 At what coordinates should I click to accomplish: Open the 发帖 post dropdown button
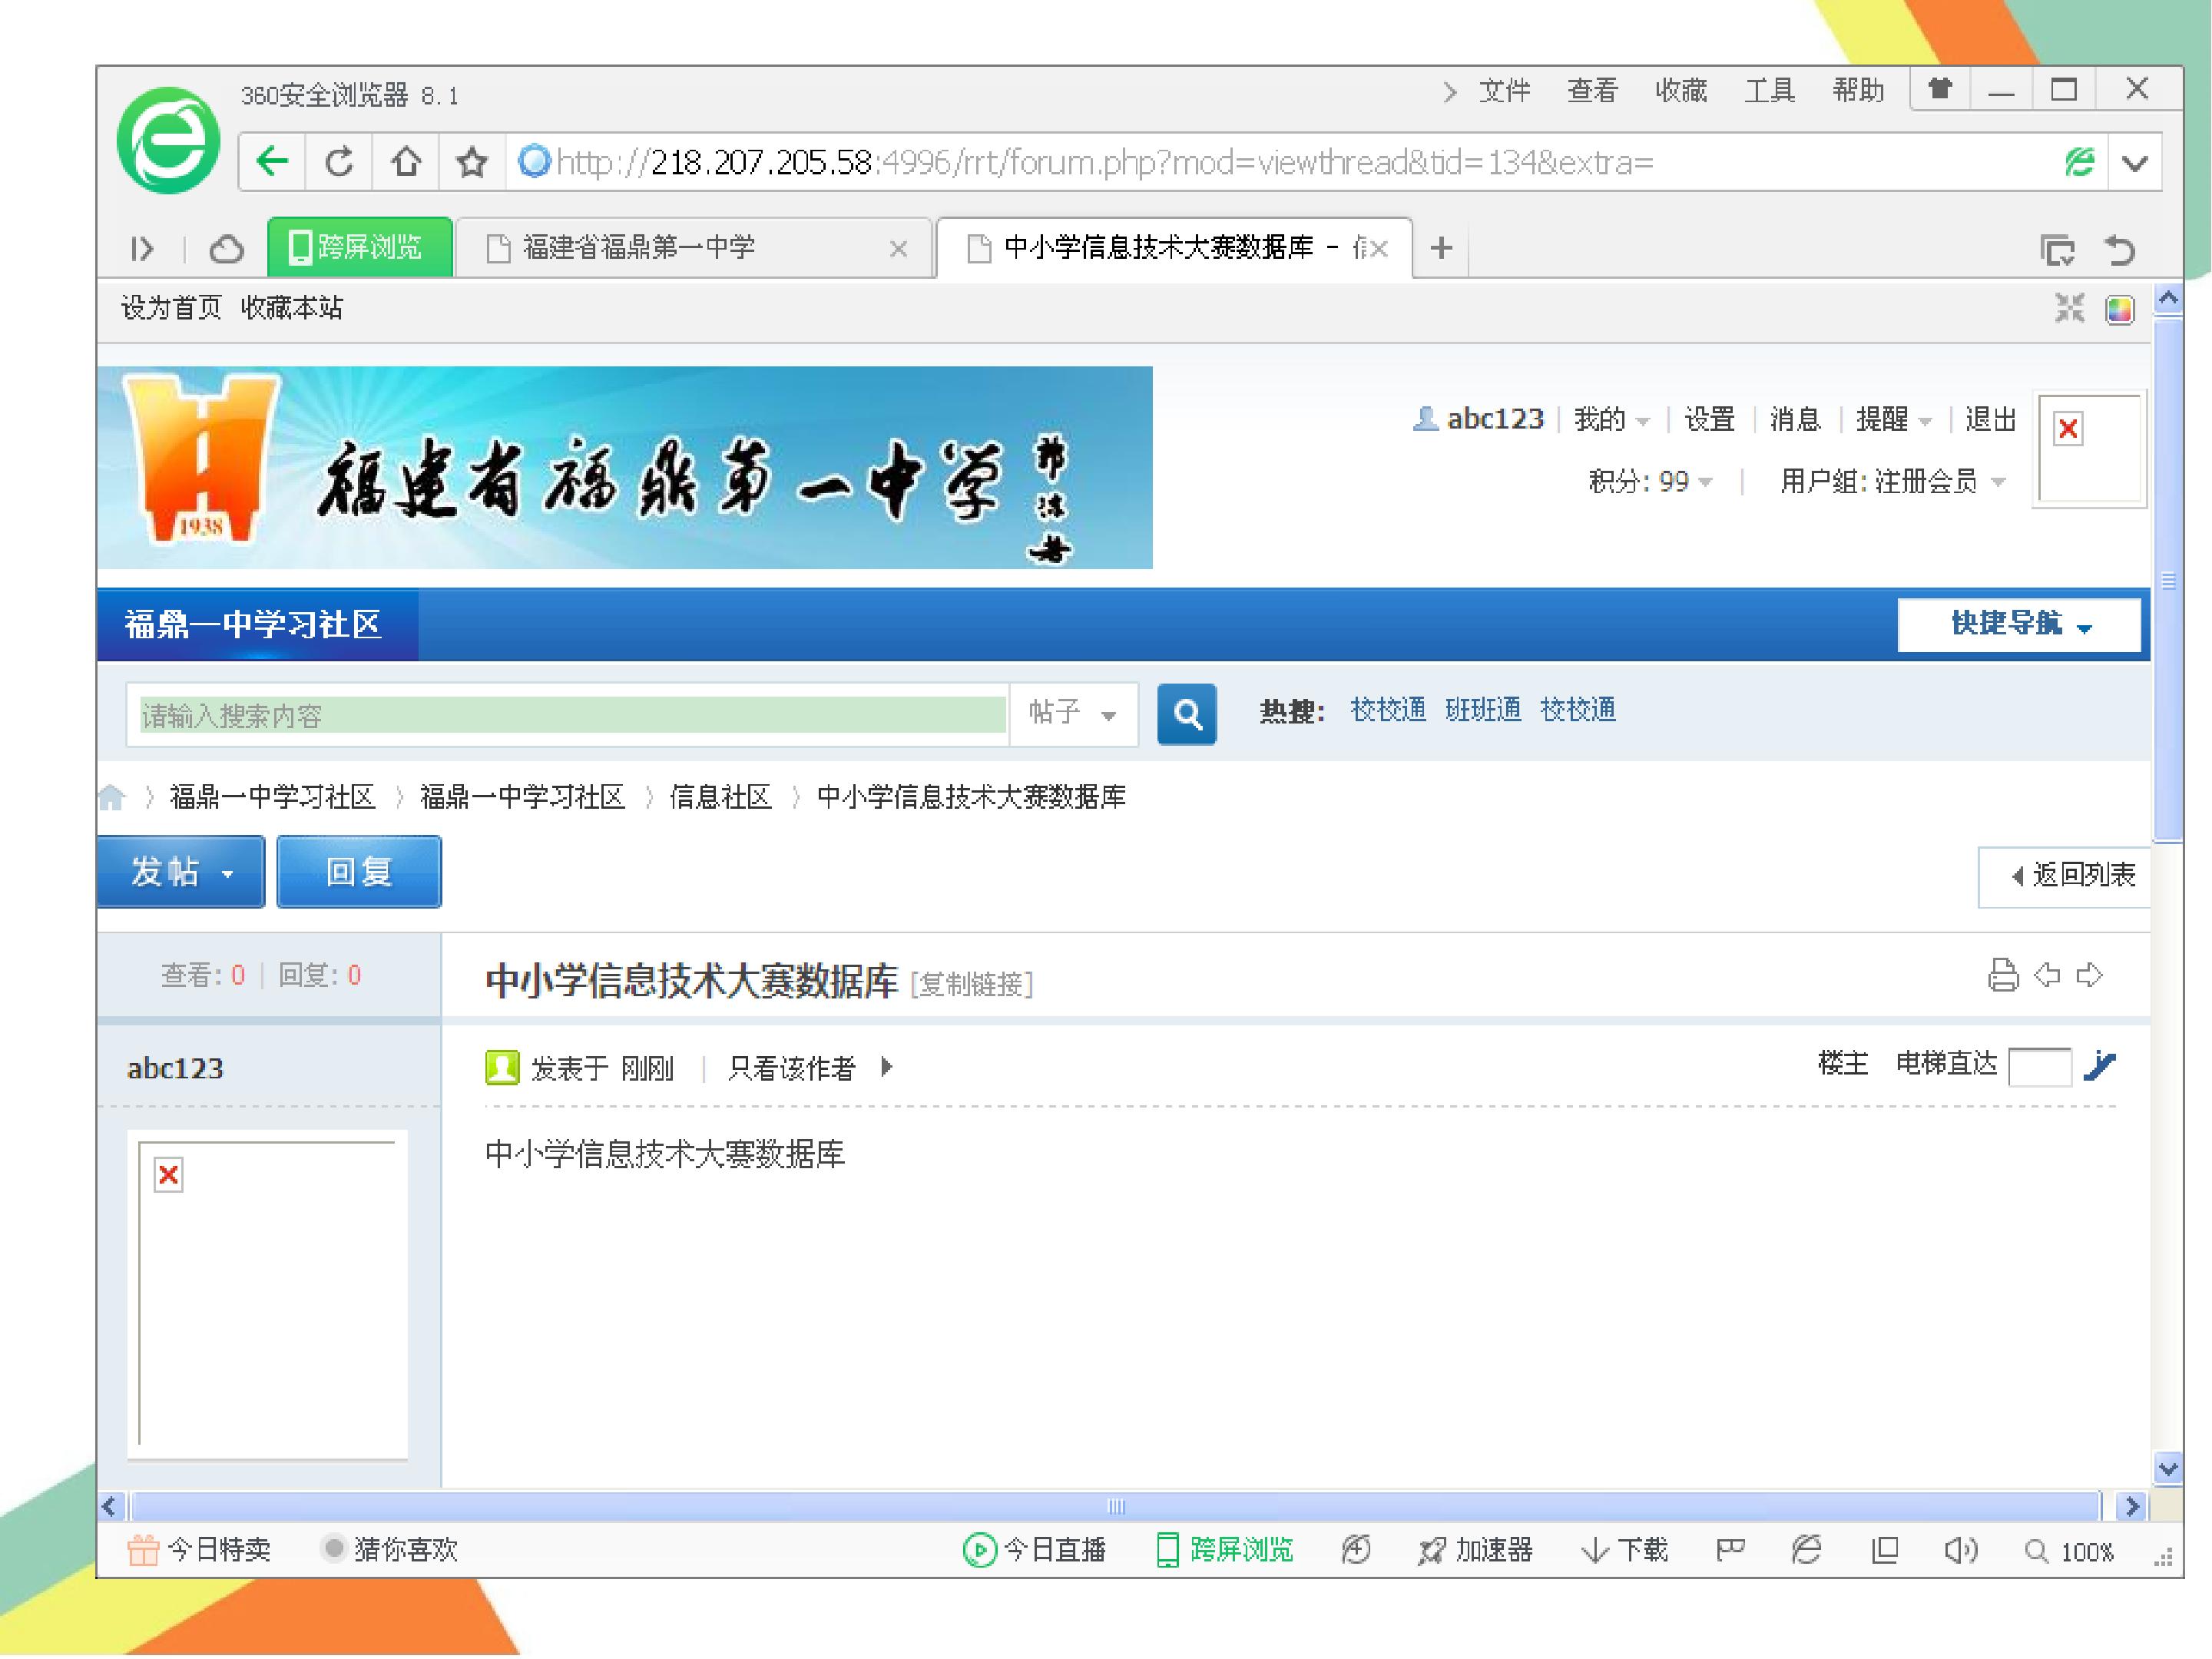pyautogui.click(x=181, y=872)
